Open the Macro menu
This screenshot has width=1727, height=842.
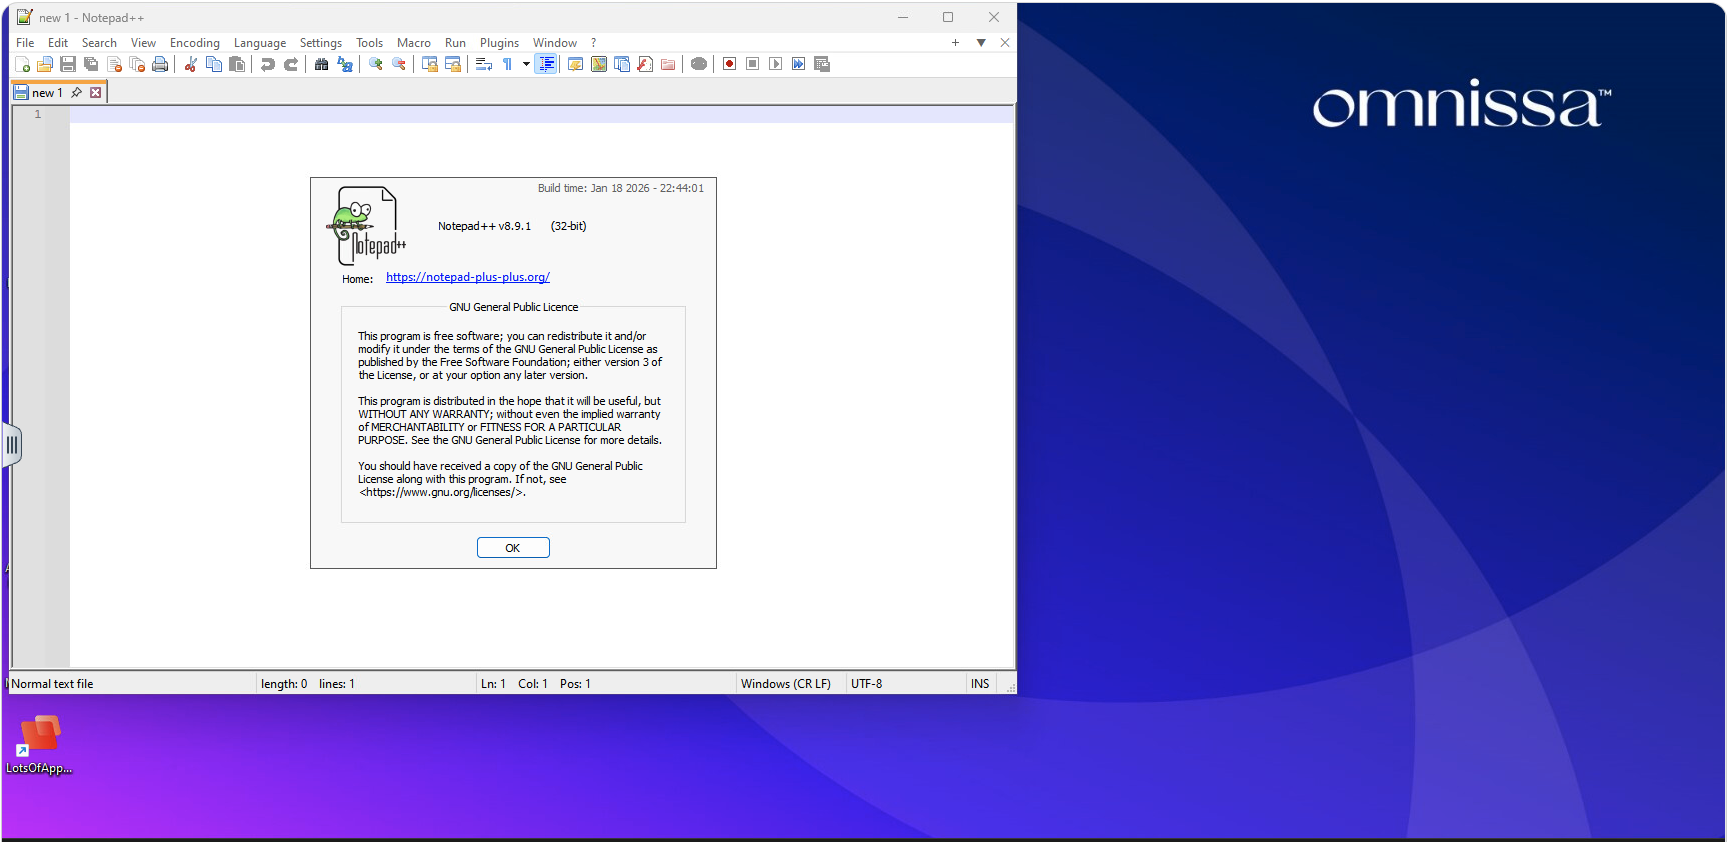point(414,43)
